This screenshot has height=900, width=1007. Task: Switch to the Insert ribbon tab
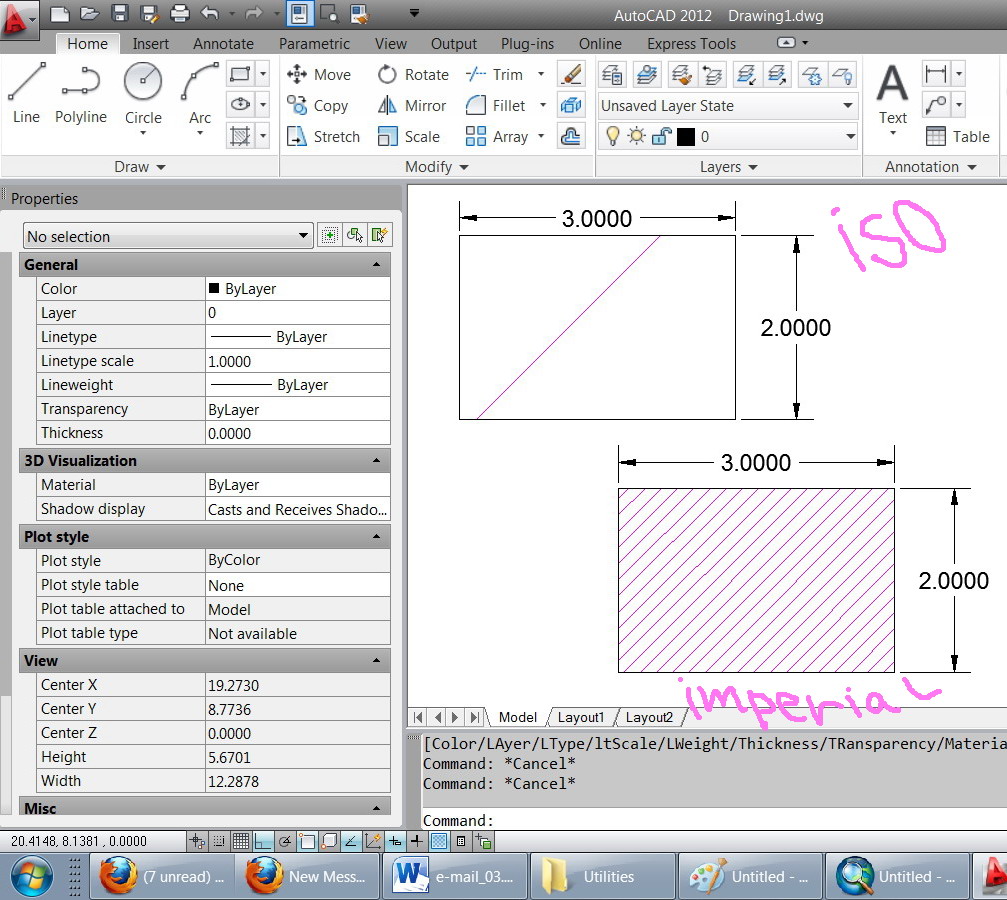tap(151, 43)
